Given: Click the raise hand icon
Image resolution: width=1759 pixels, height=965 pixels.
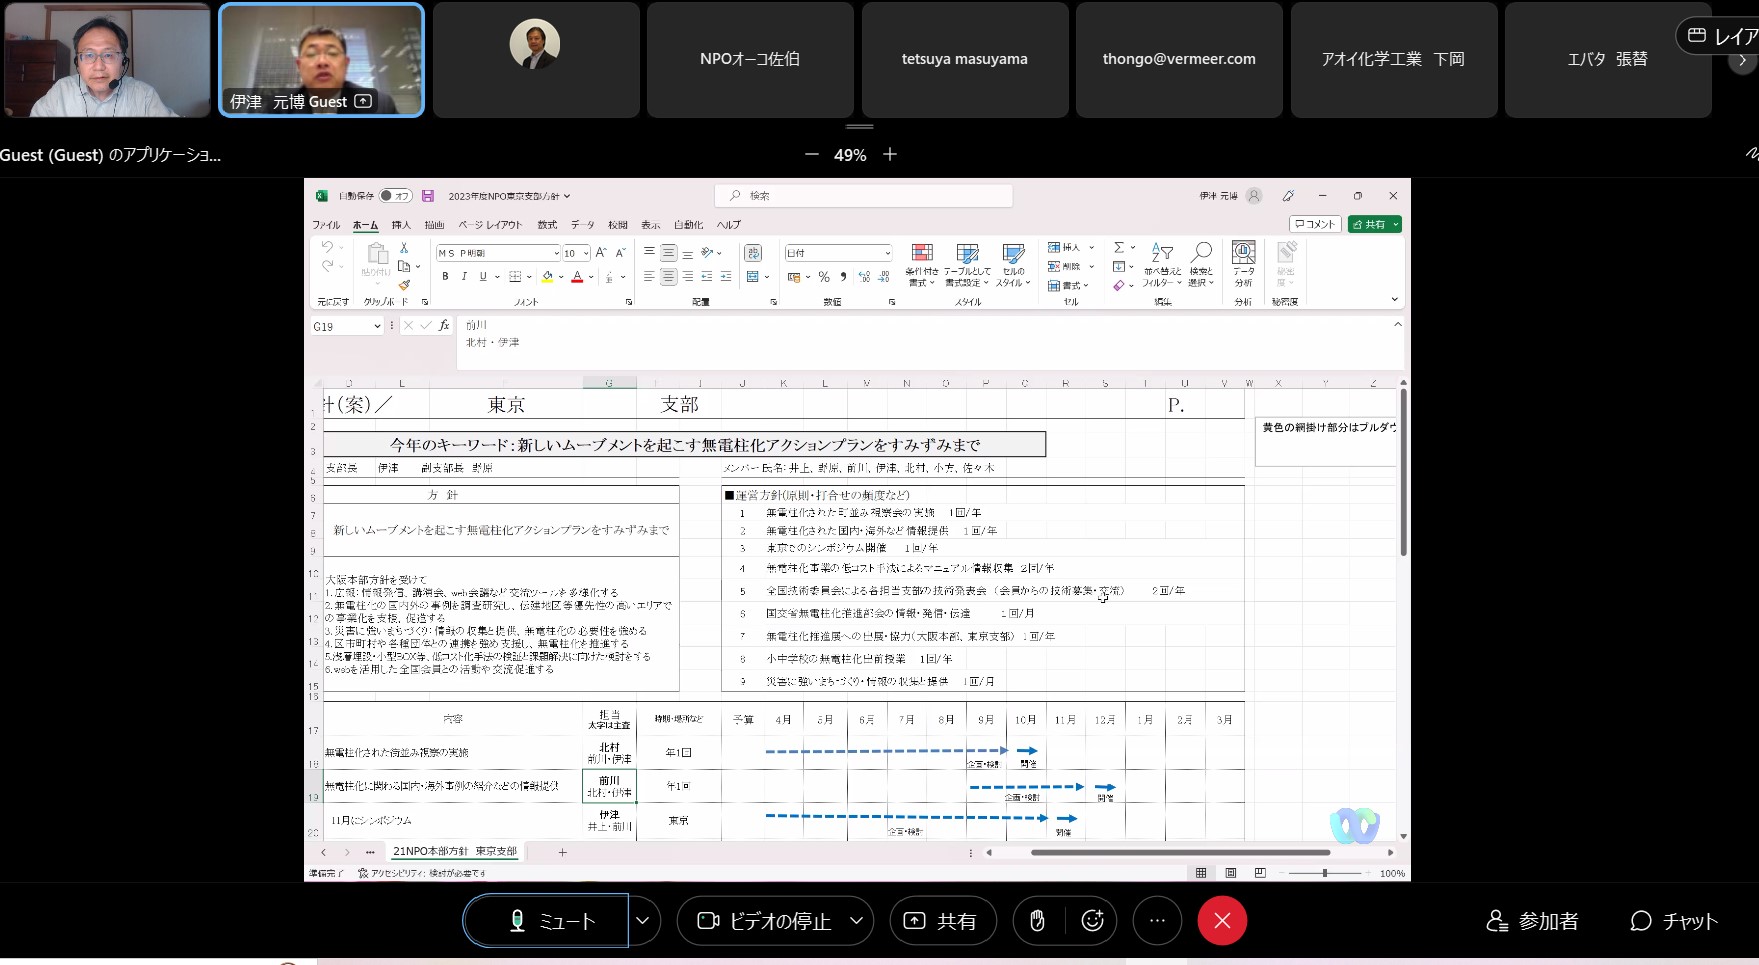Looking at the screenshot, I should click(x=1037, y=921).
